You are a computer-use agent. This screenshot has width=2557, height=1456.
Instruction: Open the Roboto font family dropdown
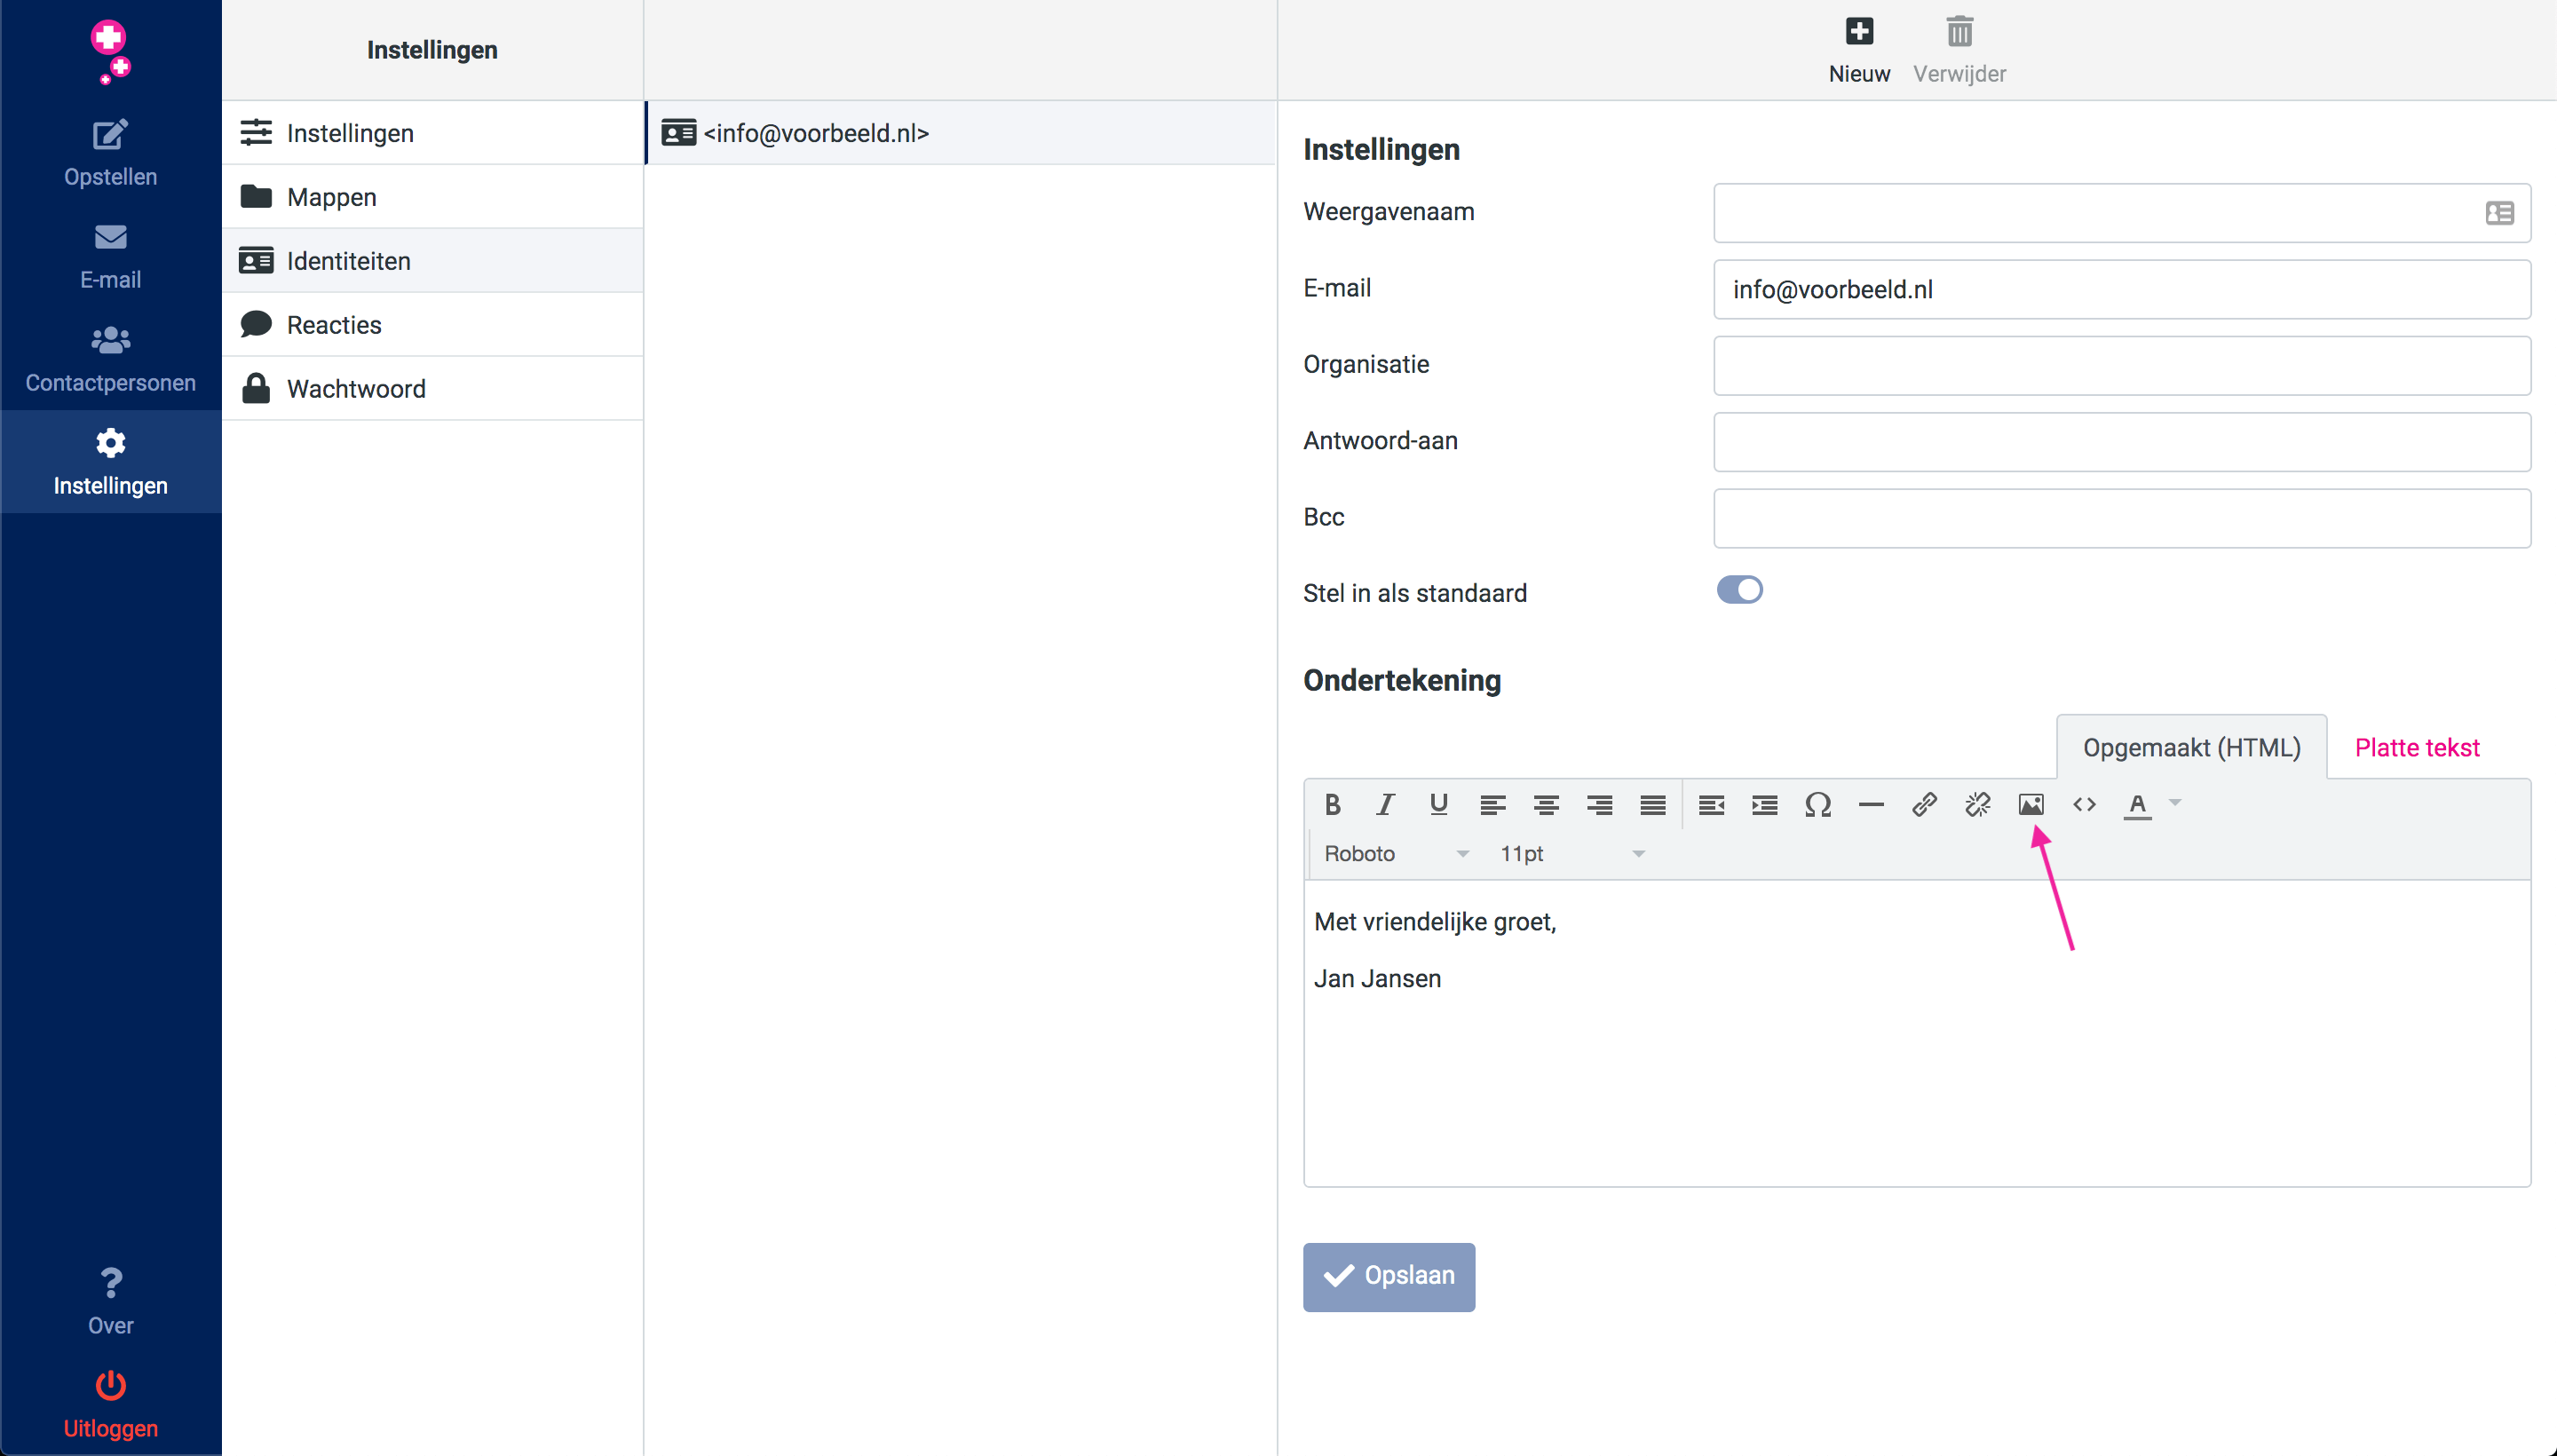point(1394,853)
